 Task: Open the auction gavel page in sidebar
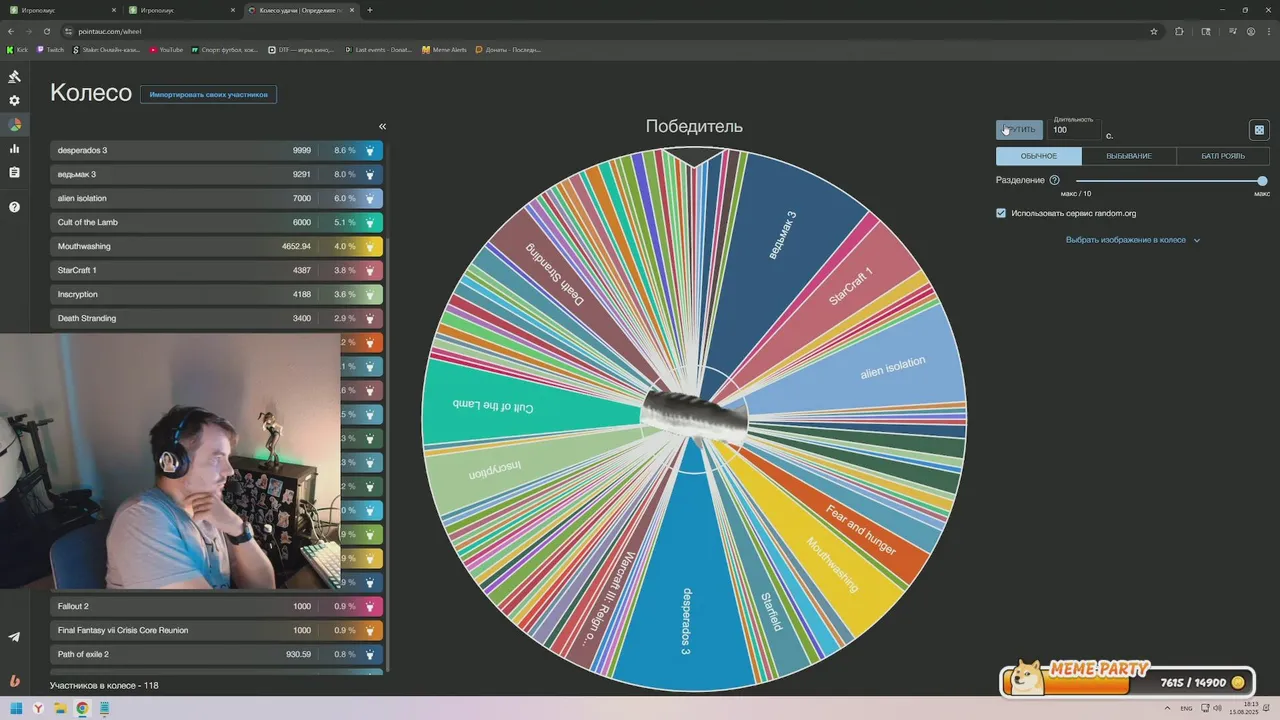pos(14,77)
